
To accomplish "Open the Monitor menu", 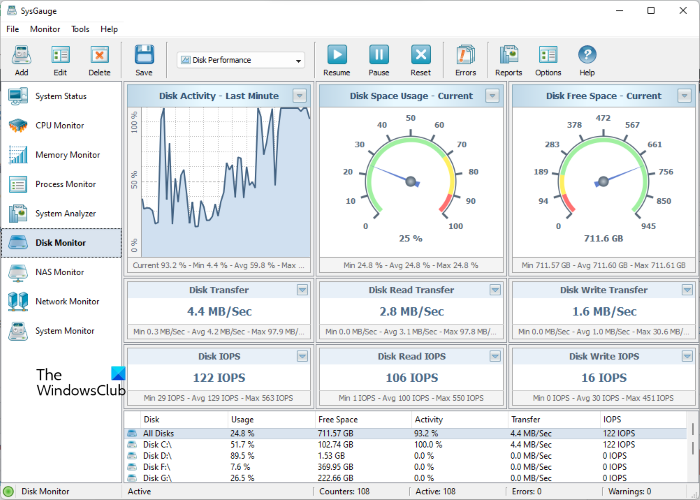I will click(x=45, y=29).
